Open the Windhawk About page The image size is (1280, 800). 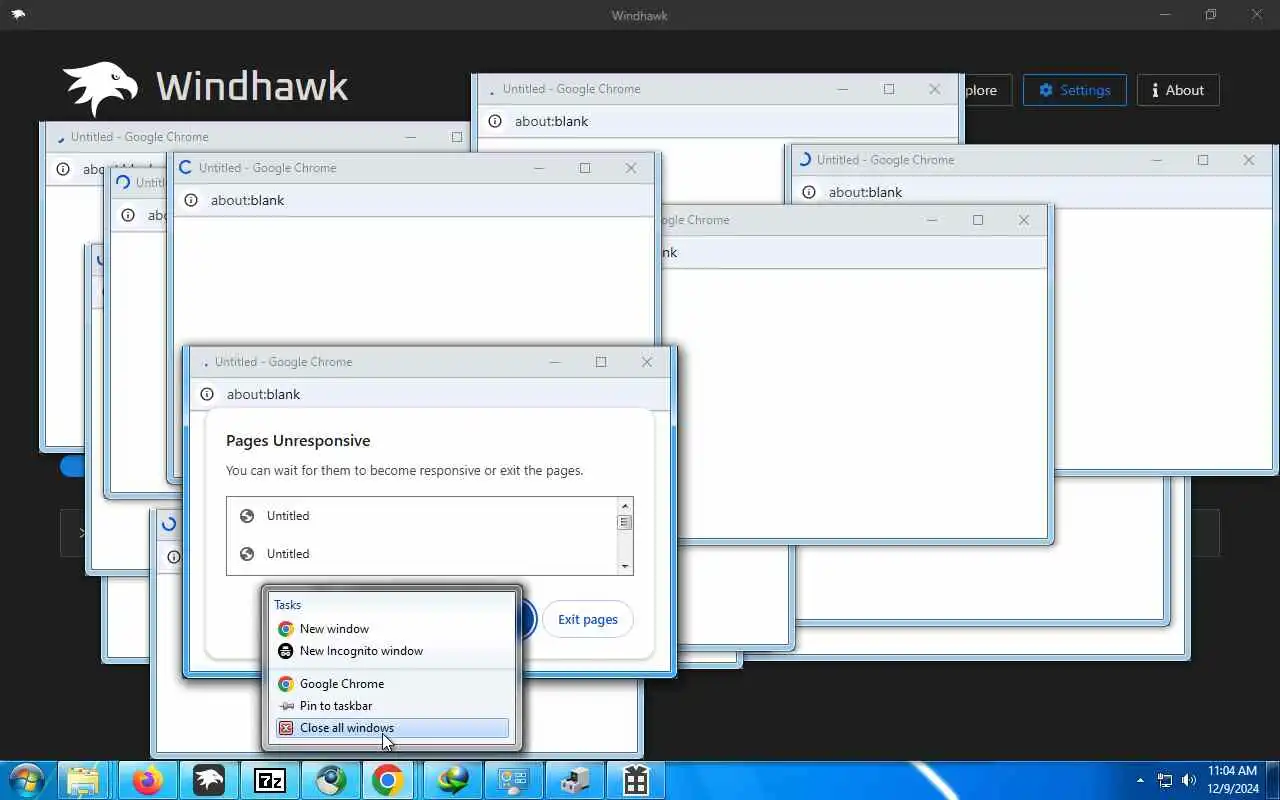[1178, 90]
